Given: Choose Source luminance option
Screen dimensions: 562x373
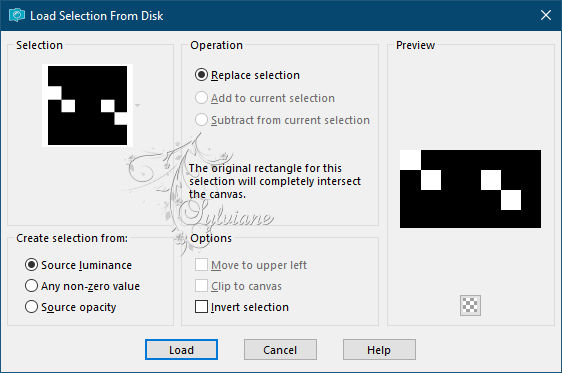Looking at the screenshot, I should tap(78, 265).
